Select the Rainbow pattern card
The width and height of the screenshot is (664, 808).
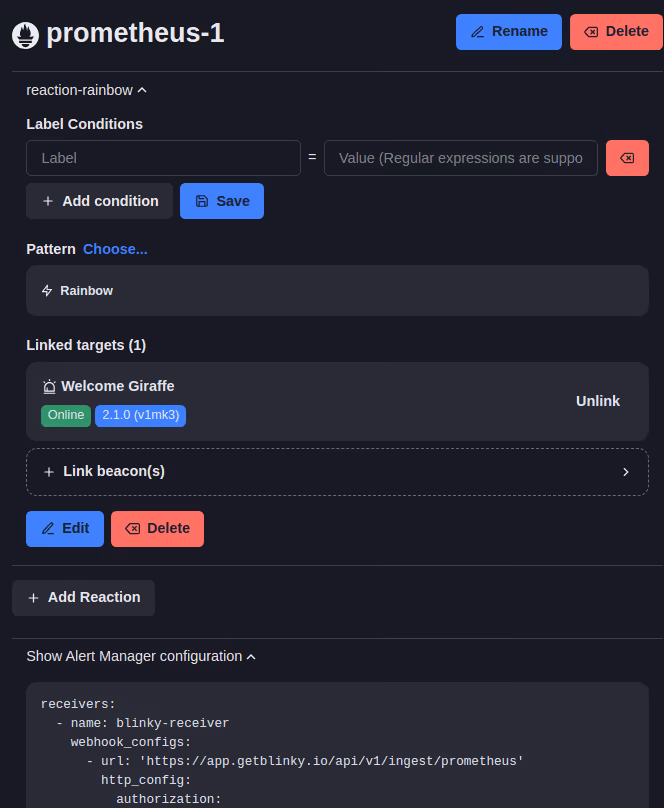point(337,291)
